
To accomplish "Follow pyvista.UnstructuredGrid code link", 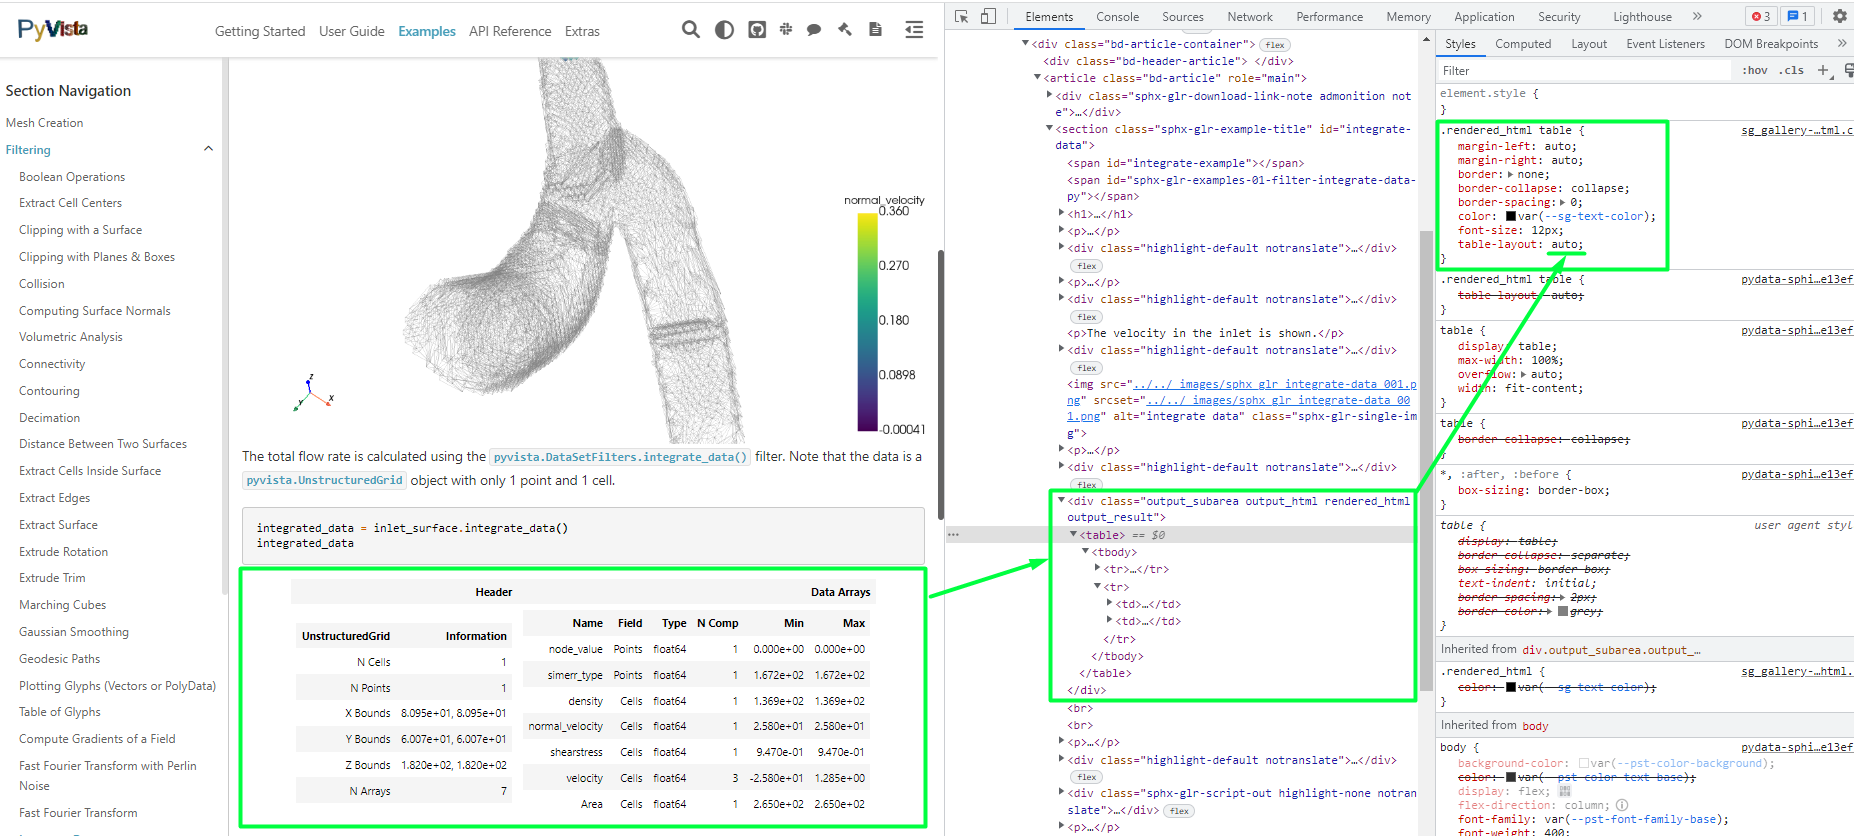I will pos(324,480).
